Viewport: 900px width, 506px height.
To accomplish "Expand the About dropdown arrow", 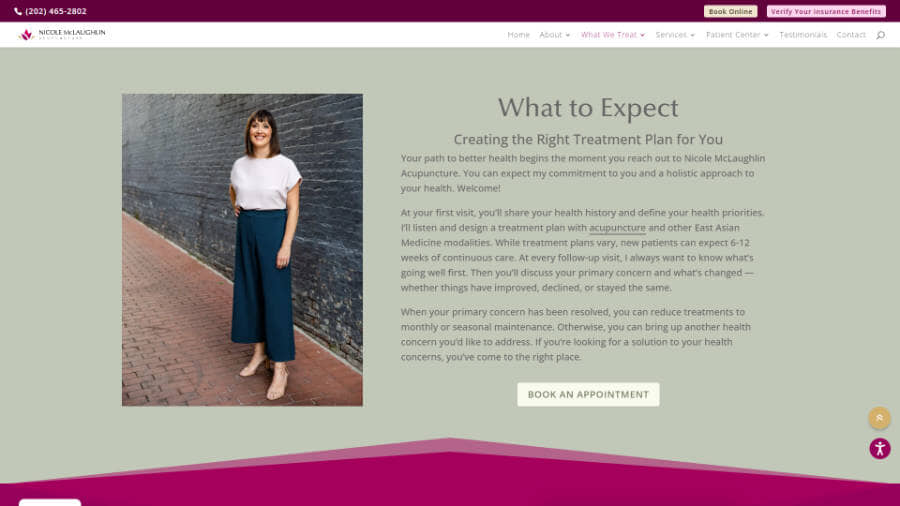I will point(568,35).
